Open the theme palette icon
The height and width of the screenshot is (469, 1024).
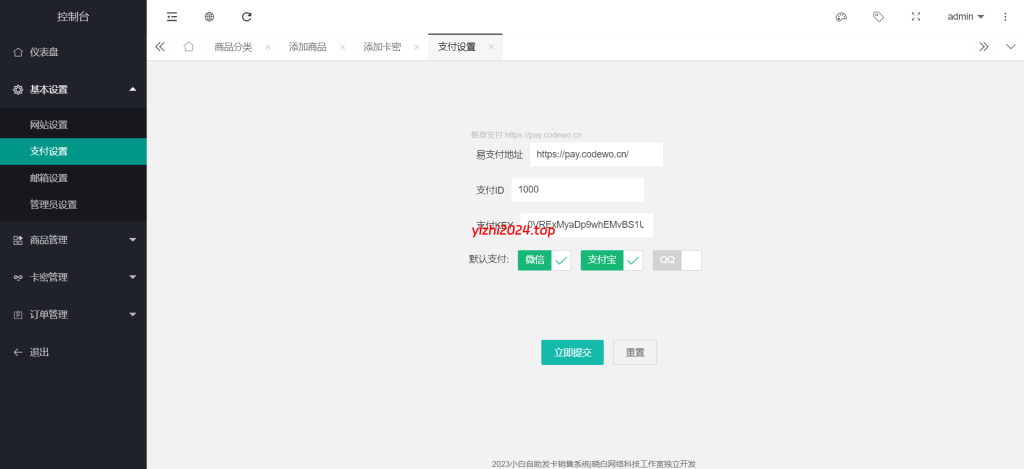point(841,17)
